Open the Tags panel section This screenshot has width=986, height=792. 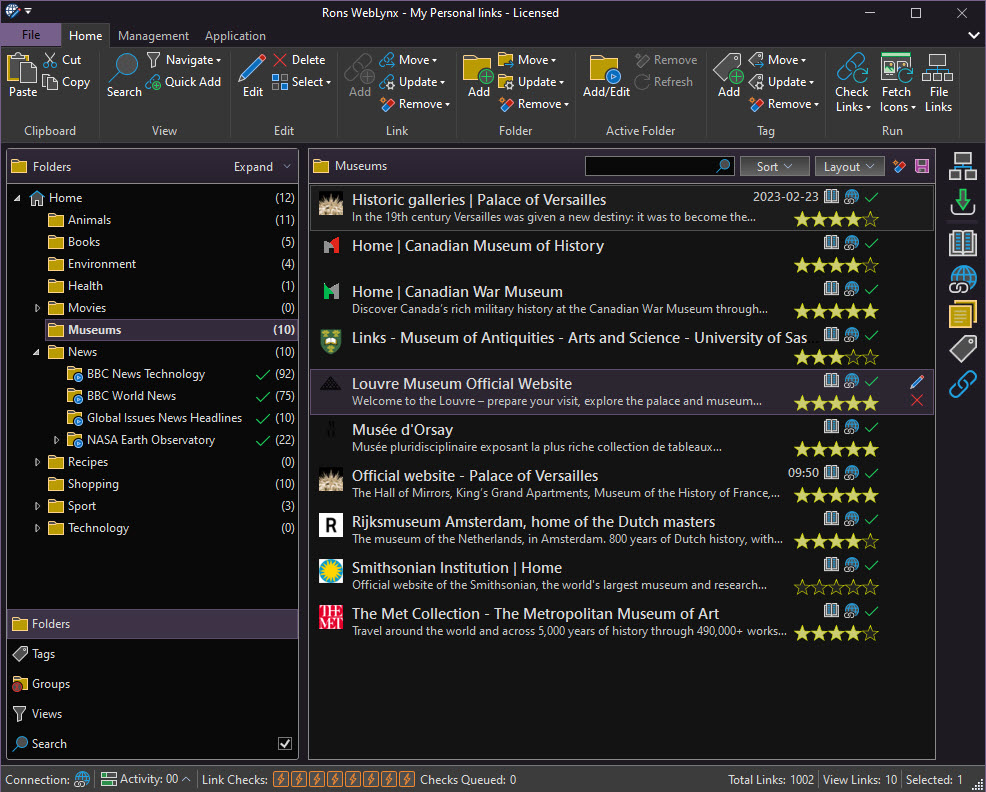click(44, 654)
